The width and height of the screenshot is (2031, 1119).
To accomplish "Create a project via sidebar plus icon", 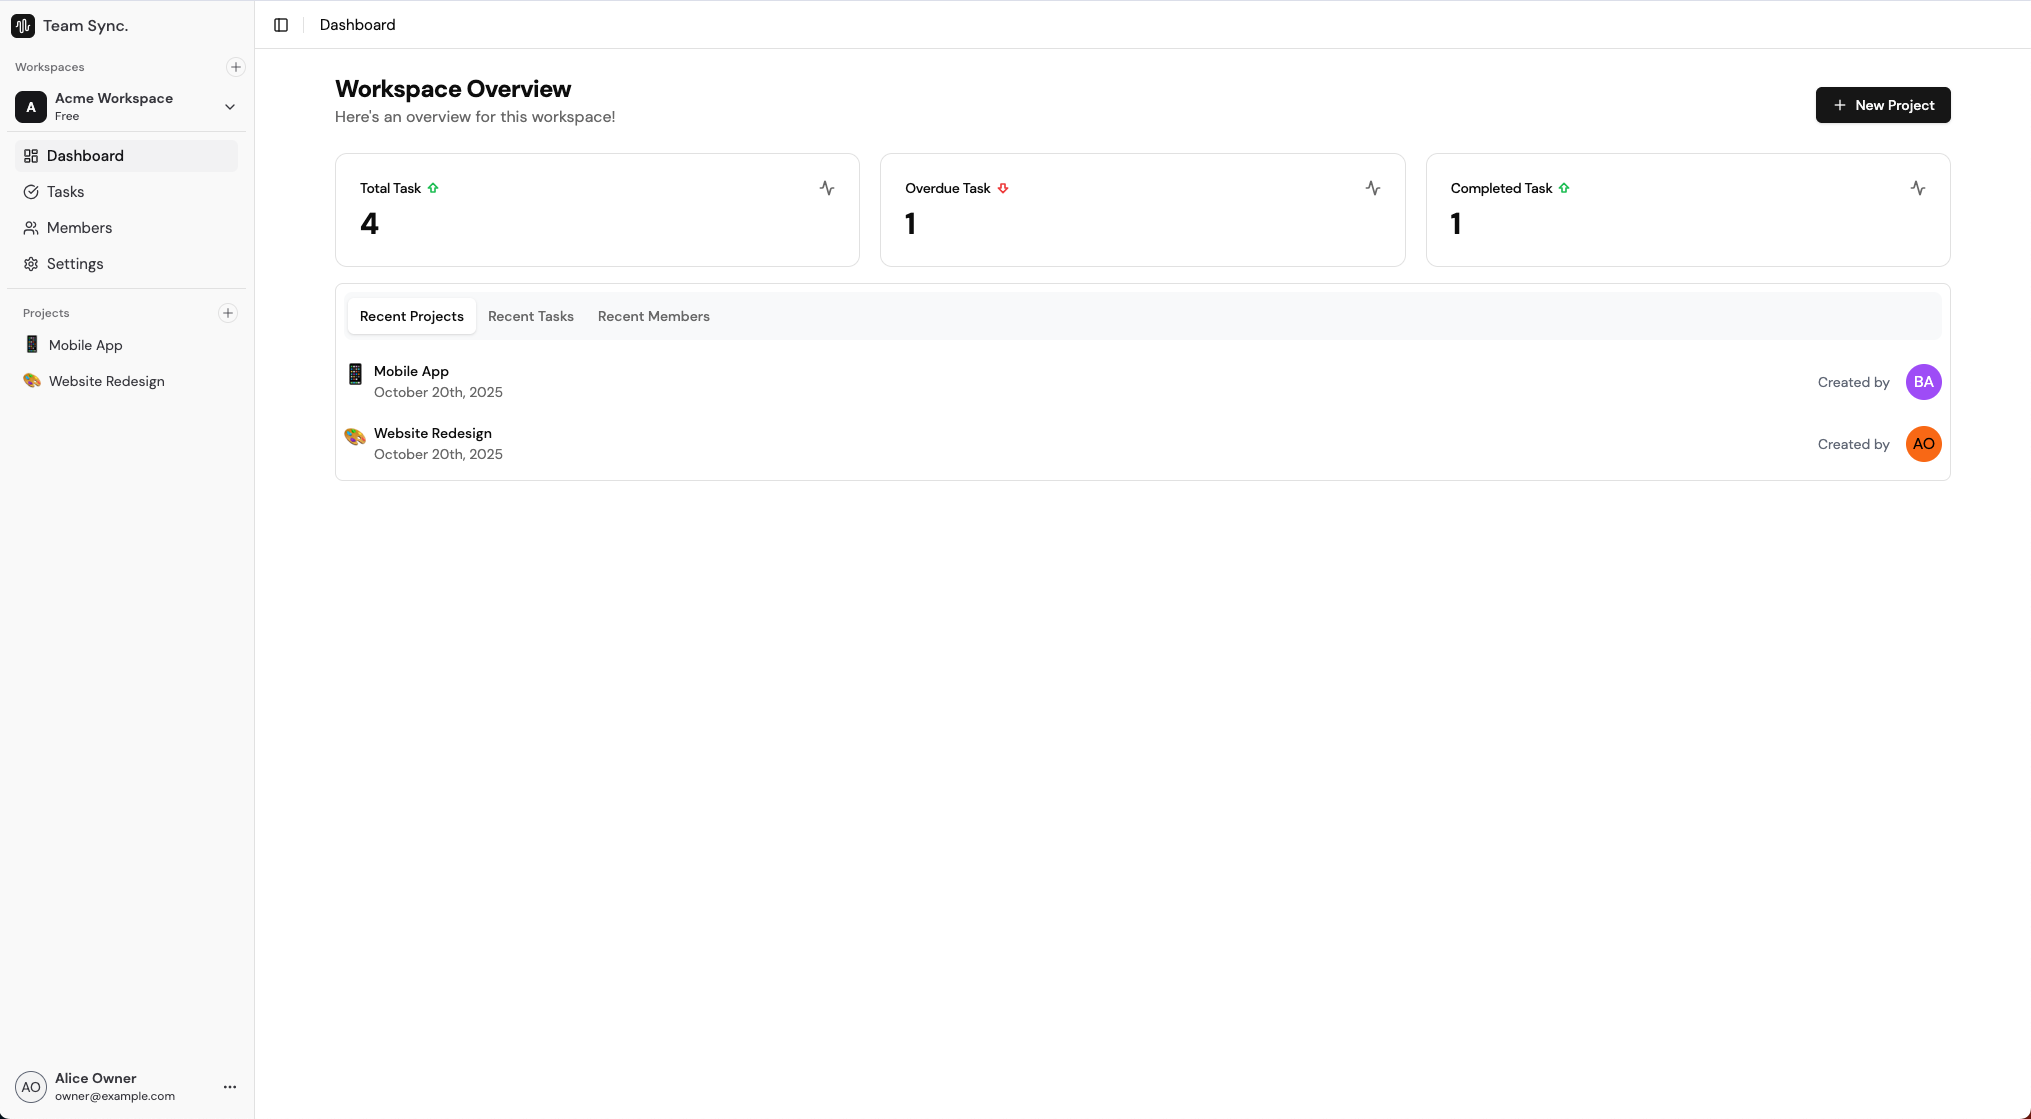I will 228,313.
